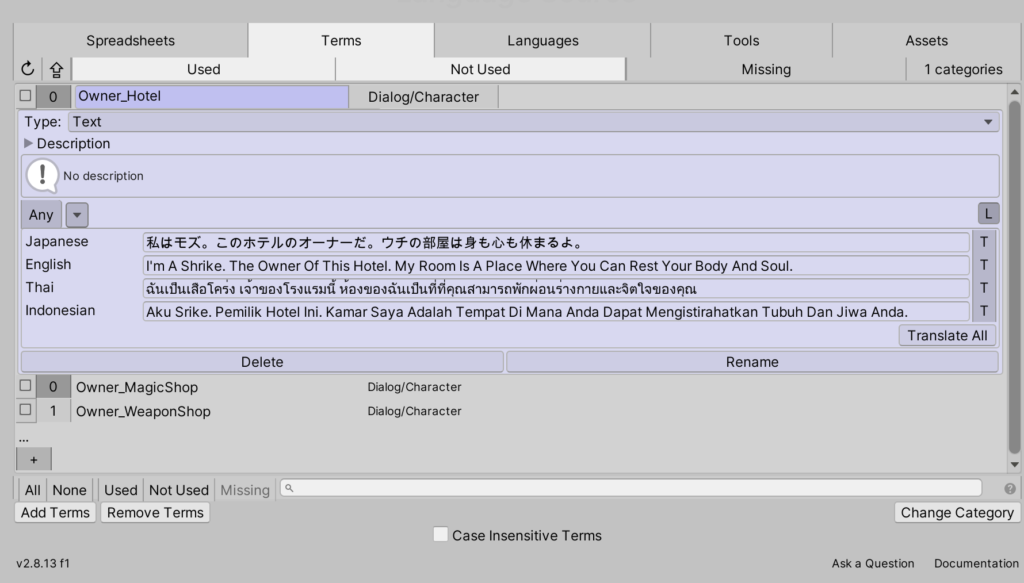The image size is (1024, 583).
Task: Click the upload arrow icon beside refresh
Action: (56, 69)
